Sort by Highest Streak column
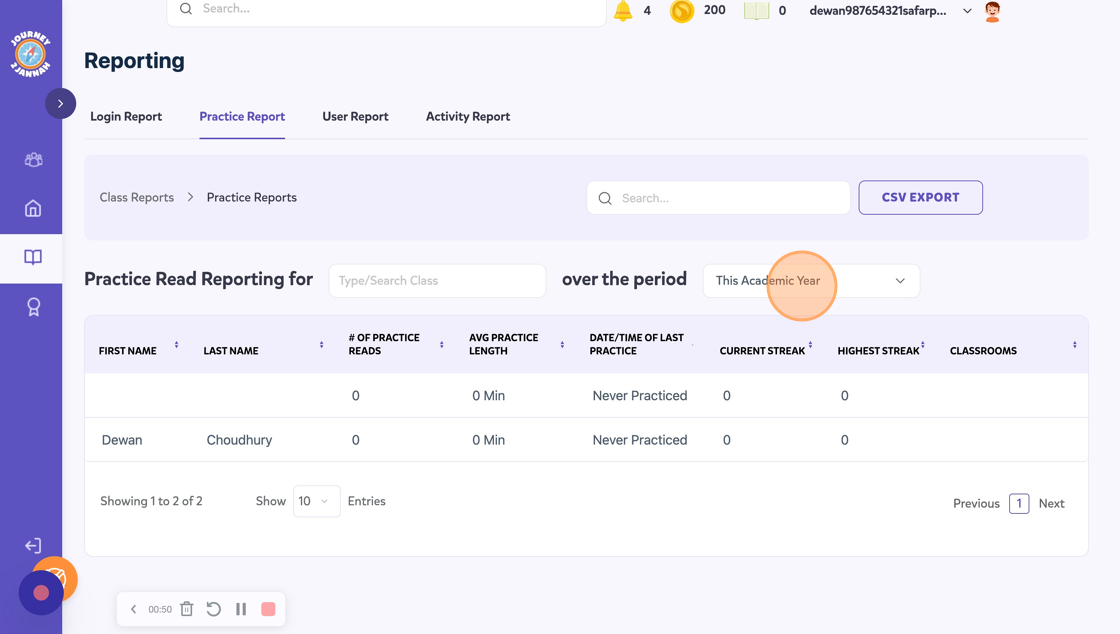 point(923,345)
